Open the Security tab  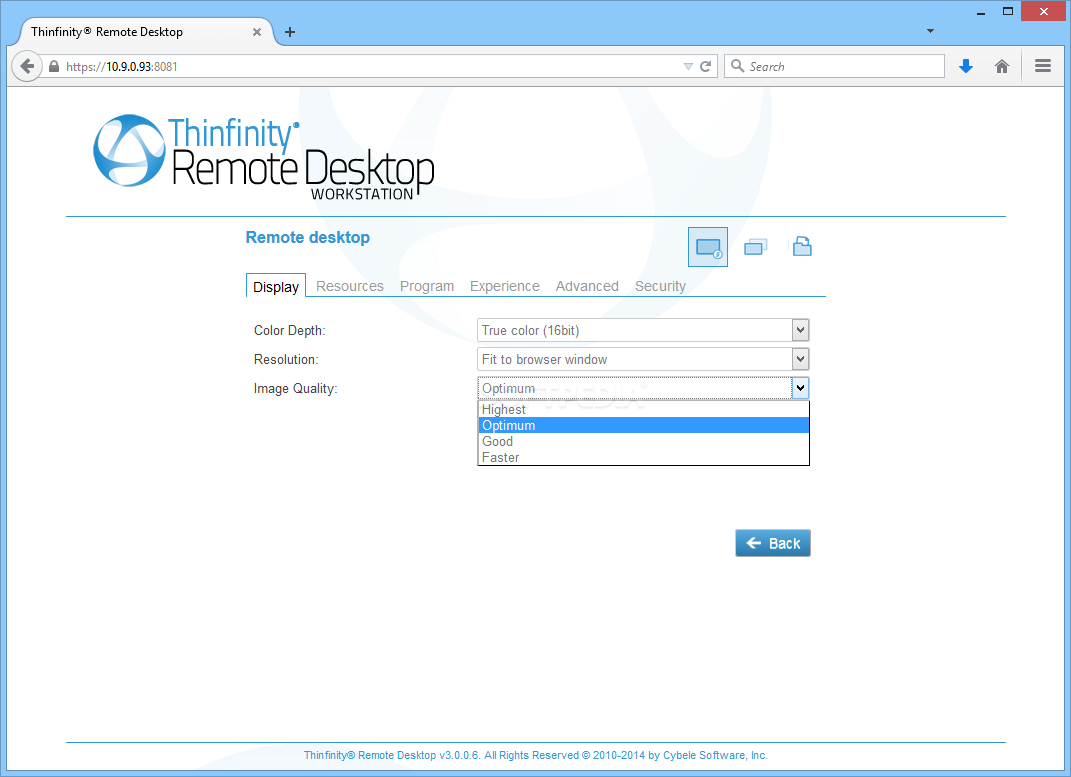point(660,286)
